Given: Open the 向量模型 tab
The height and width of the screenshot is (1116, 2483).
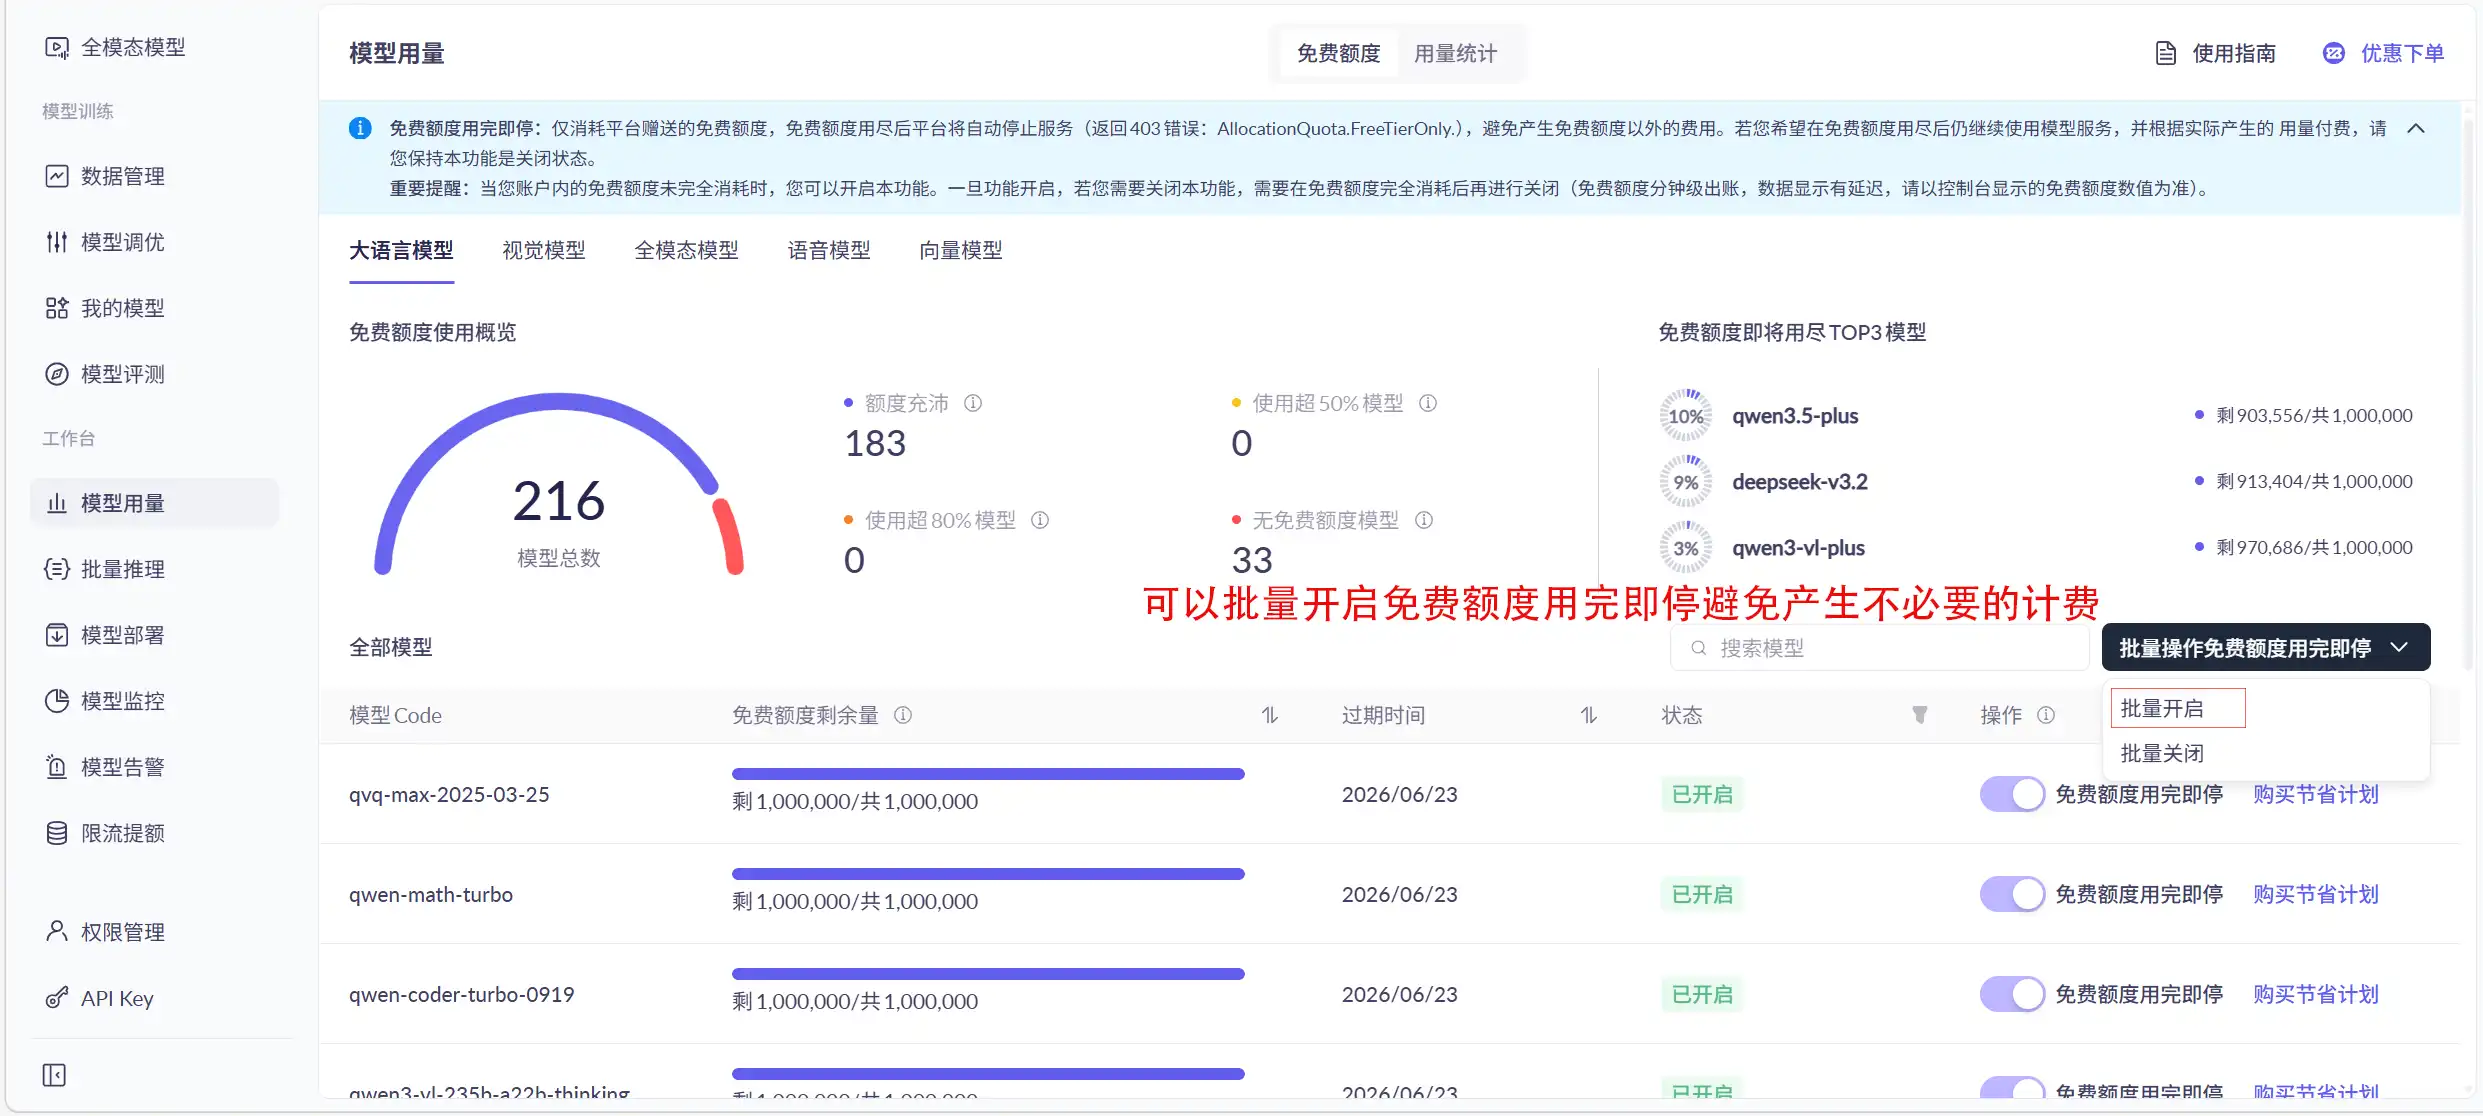Looking at the screenshot, I should (961, 251).
